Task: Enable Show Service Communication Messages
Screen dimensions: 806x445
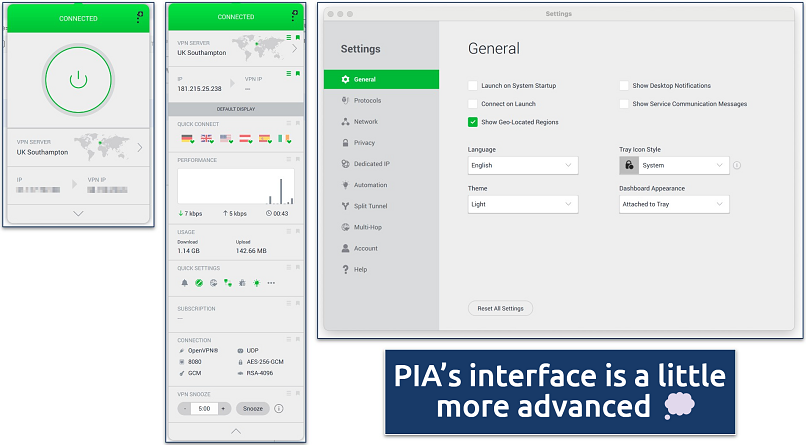Action: coord(624,104)
